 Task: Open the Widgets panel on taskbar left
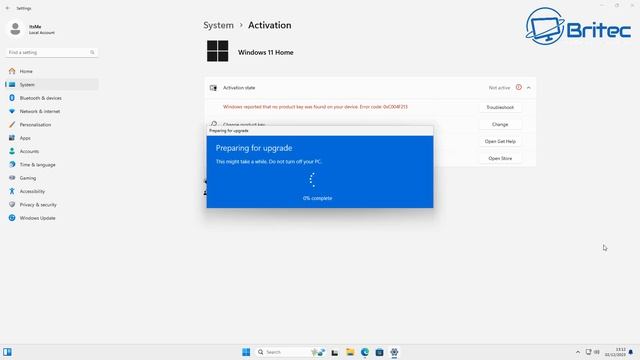tap(7, 352)
